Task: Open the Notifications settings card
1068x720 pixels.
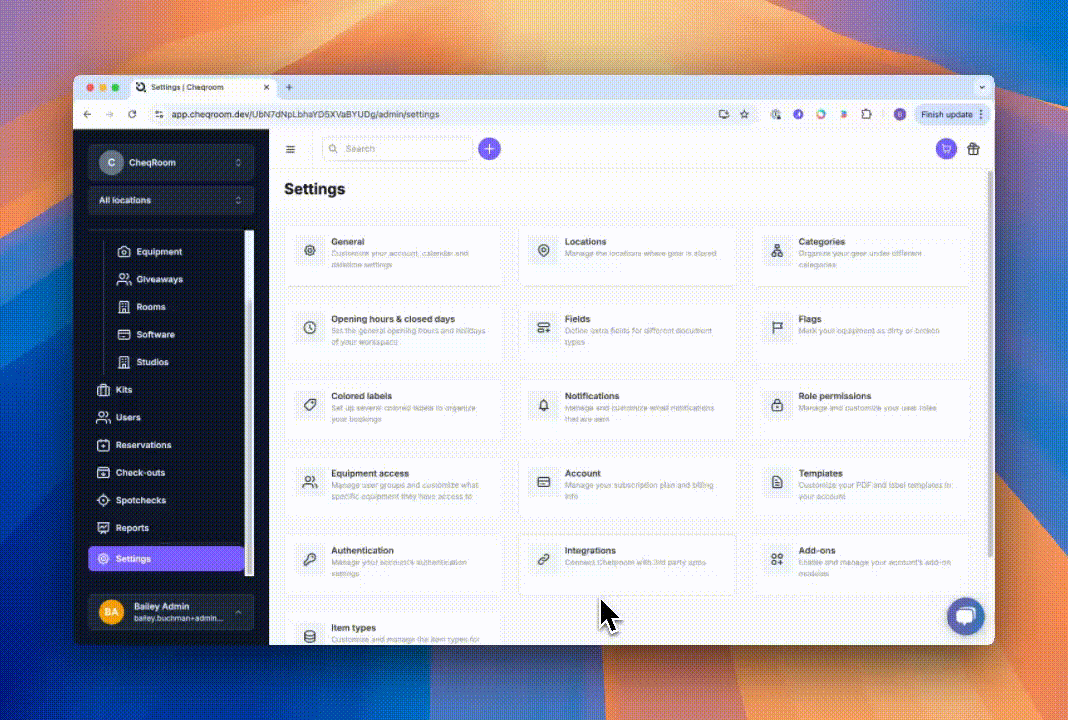Action: (627, 410)
